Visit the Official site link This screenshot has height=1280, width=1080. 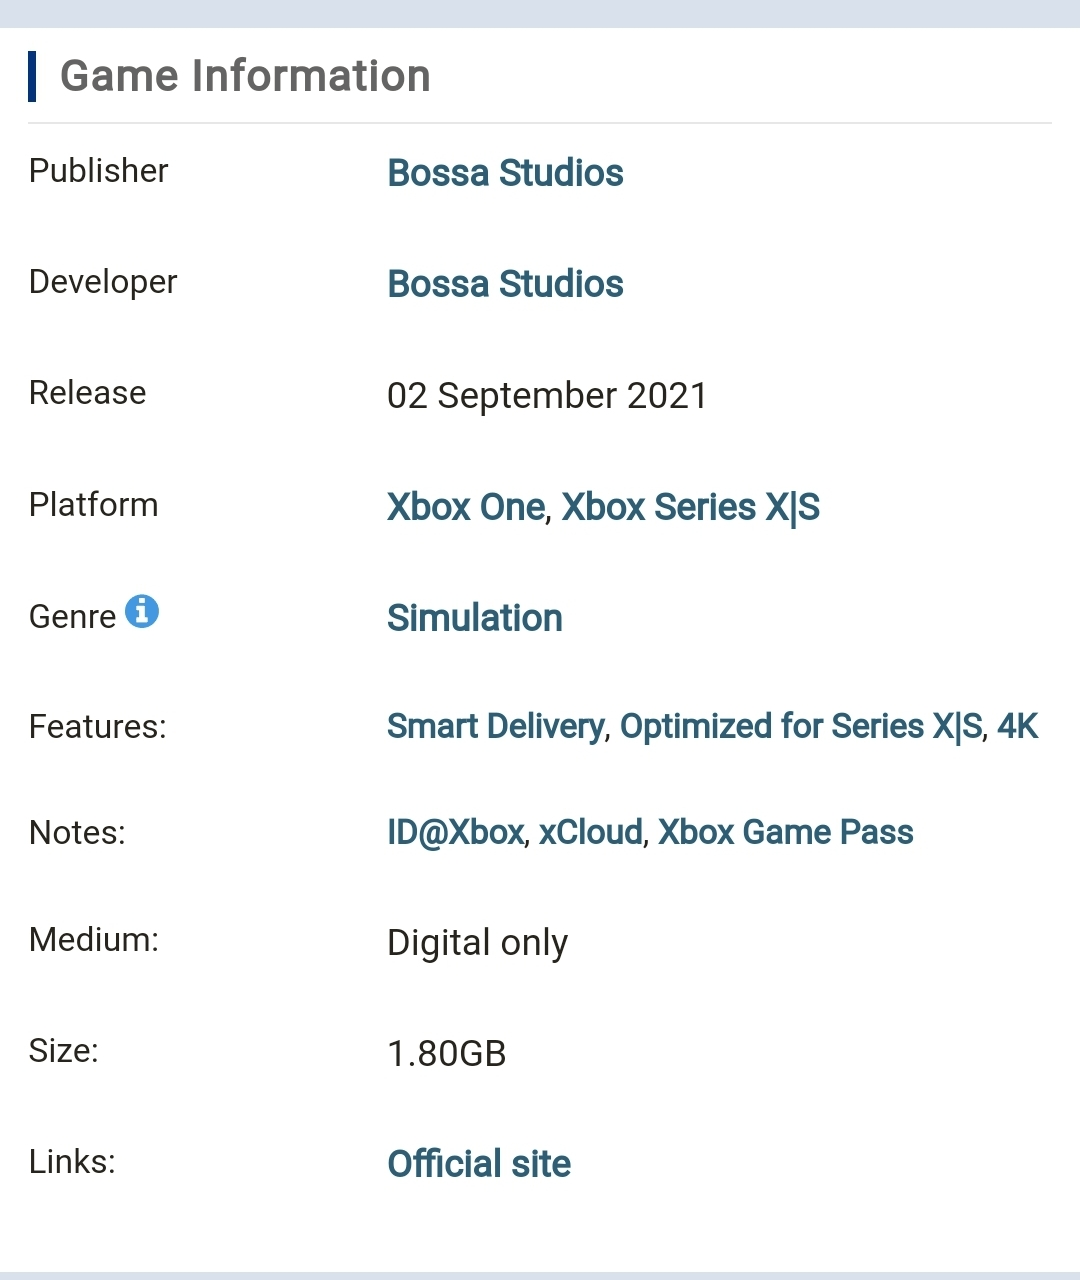point(479,1164)
